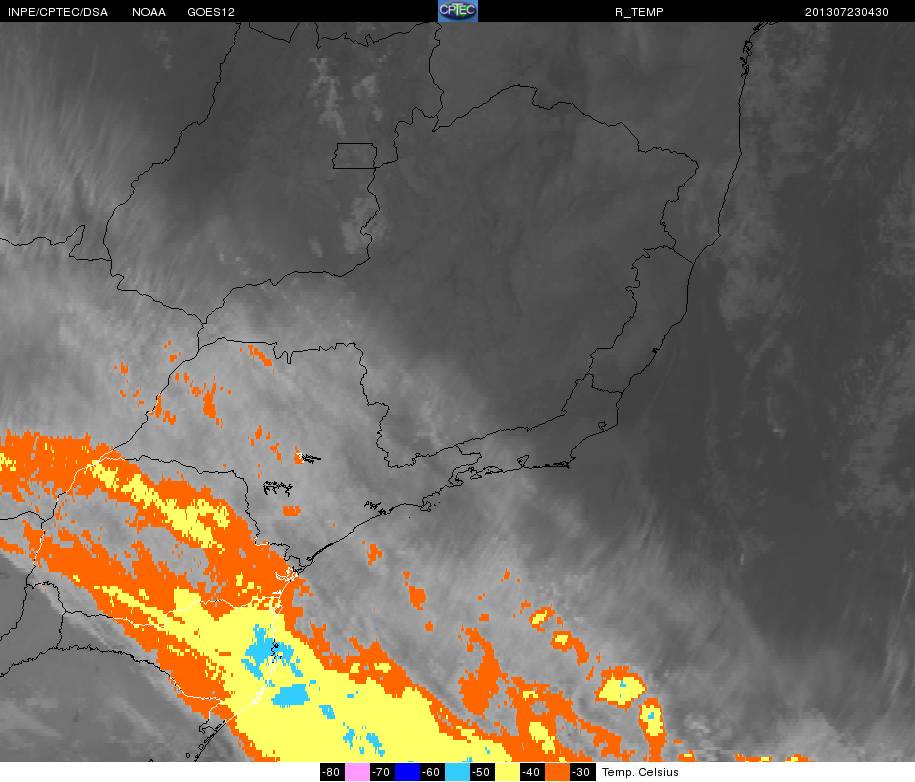This screenshot has height=782, width=915.
Task: Select the dark blue legend color swatch
Action: [x=407, y=771]
